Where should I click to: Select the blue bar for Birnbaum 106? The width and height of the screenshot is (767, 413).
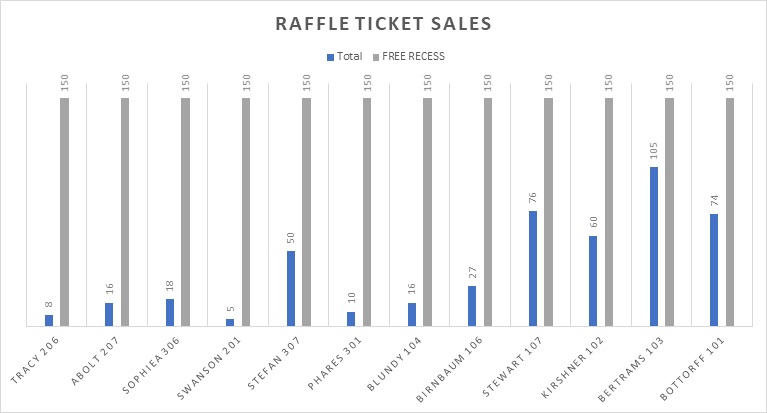click(472, 305)
